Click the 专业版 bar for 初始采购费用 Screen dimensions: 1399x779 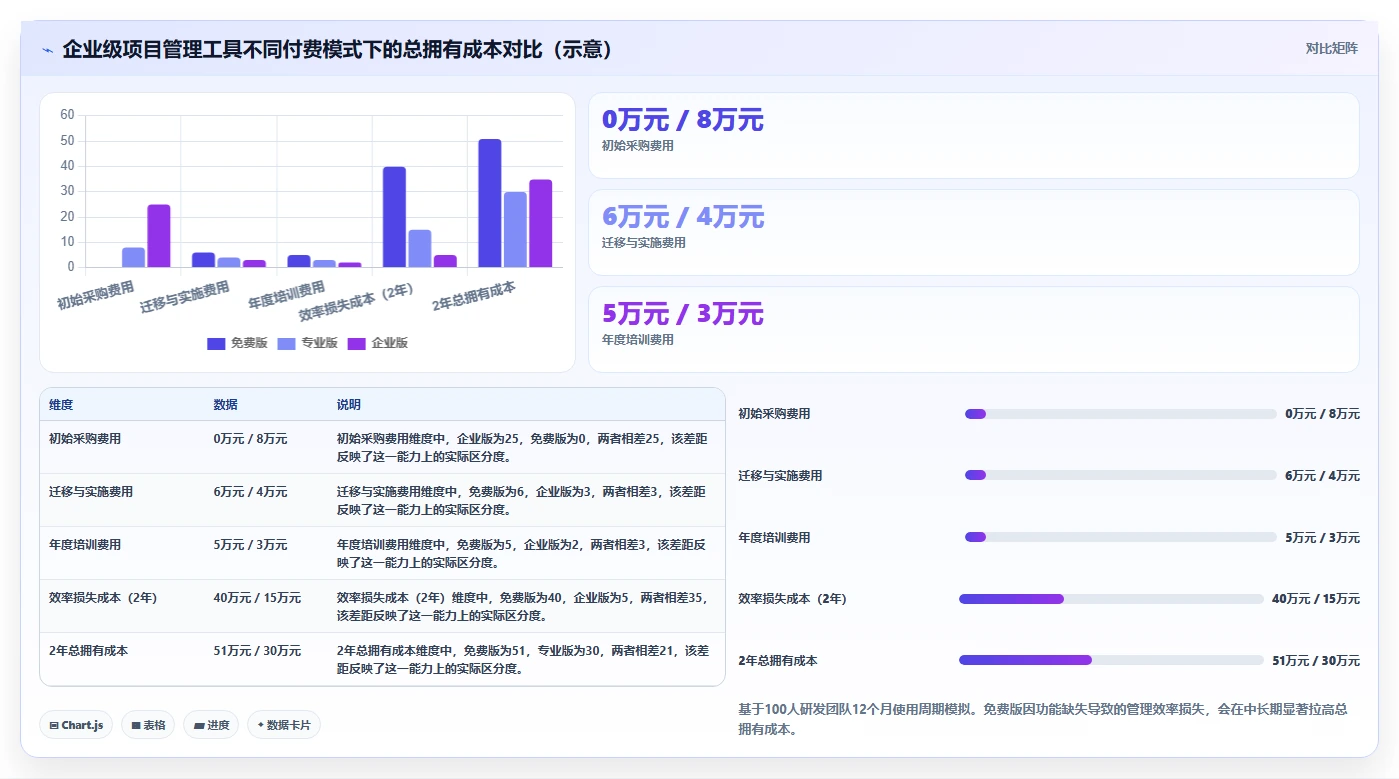click(x=134, y=257)
